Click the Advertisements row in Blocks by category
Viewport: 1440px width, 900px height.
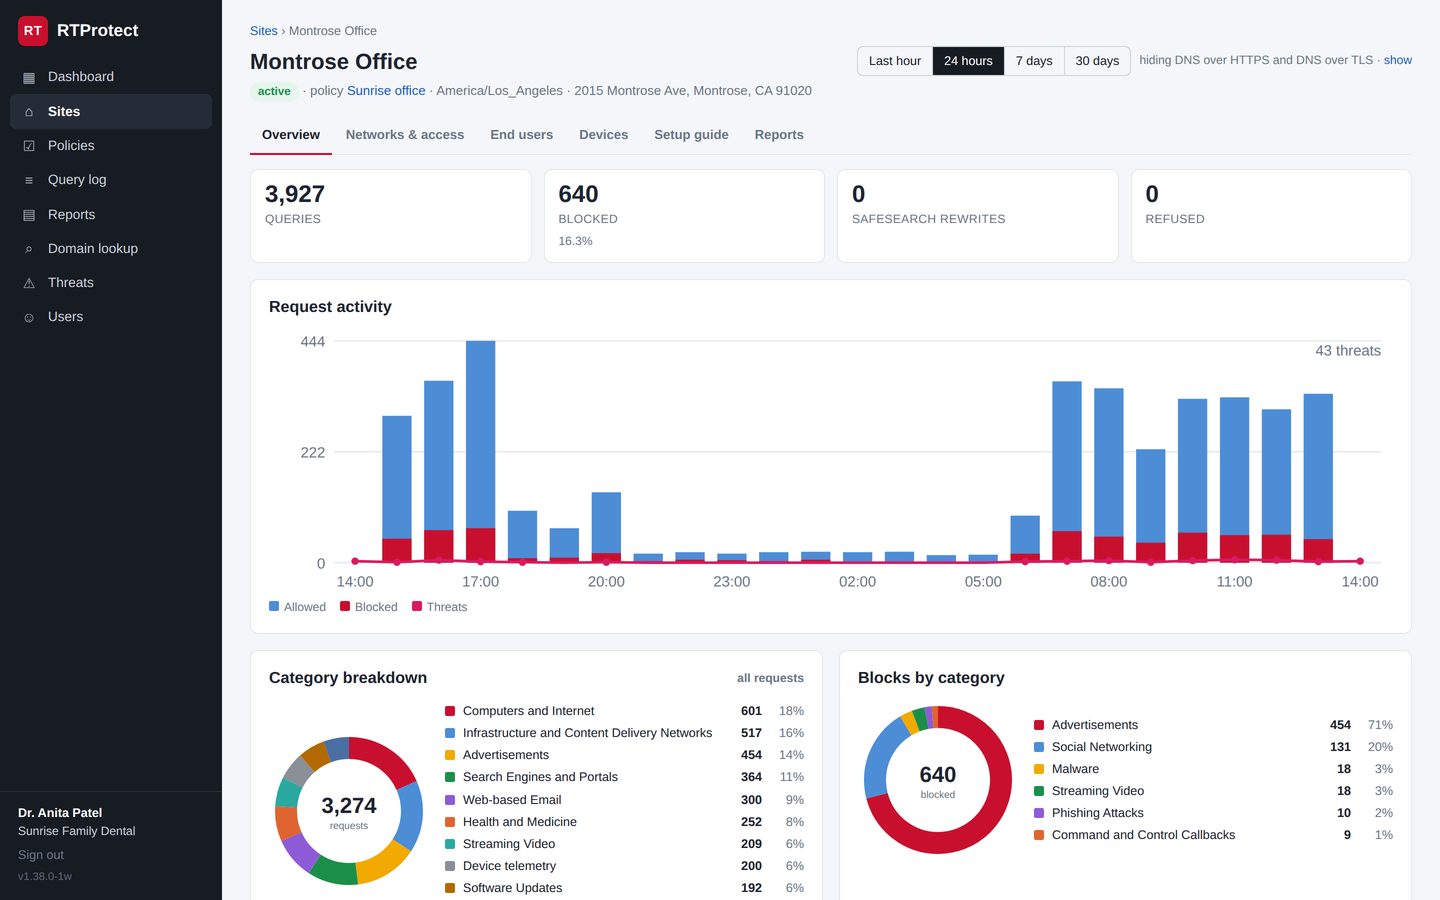[x=1213, y=725]
